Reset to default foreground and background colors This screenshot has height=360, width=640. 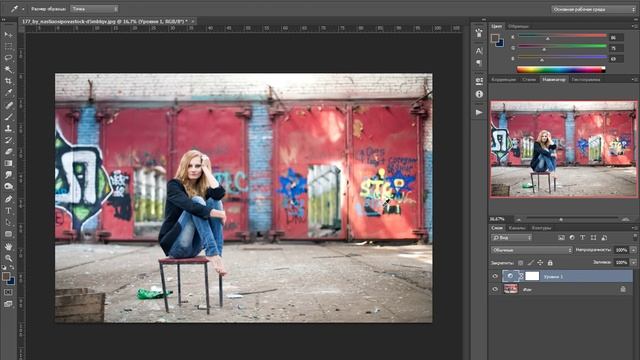[4, 268]
